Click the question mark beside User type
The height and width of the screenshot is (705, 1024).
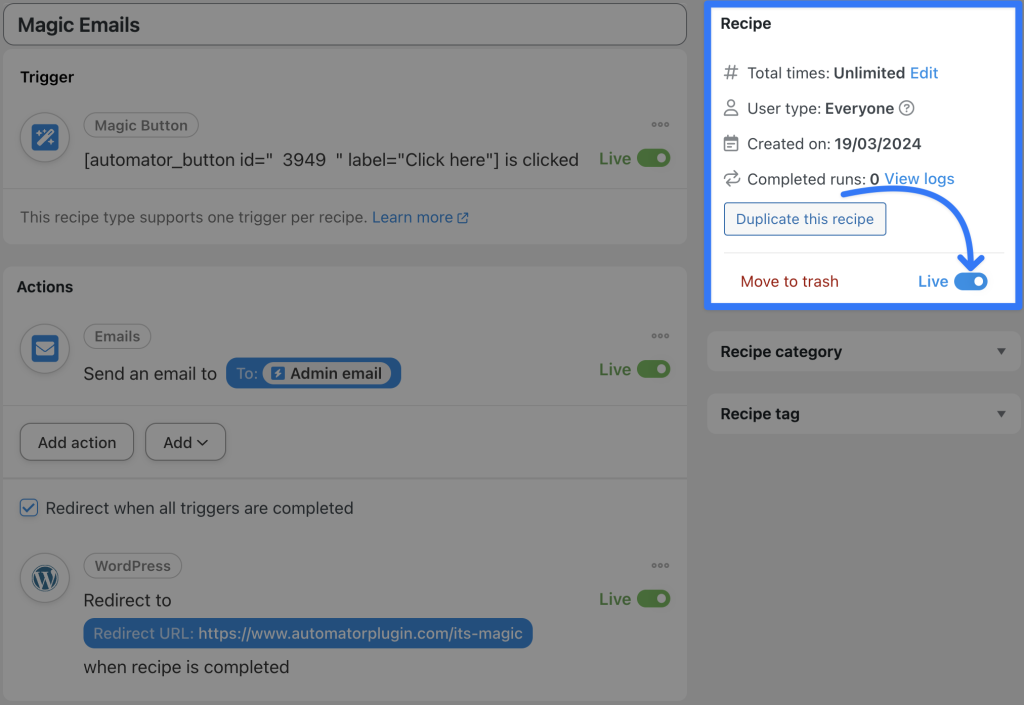coord(907,108)
